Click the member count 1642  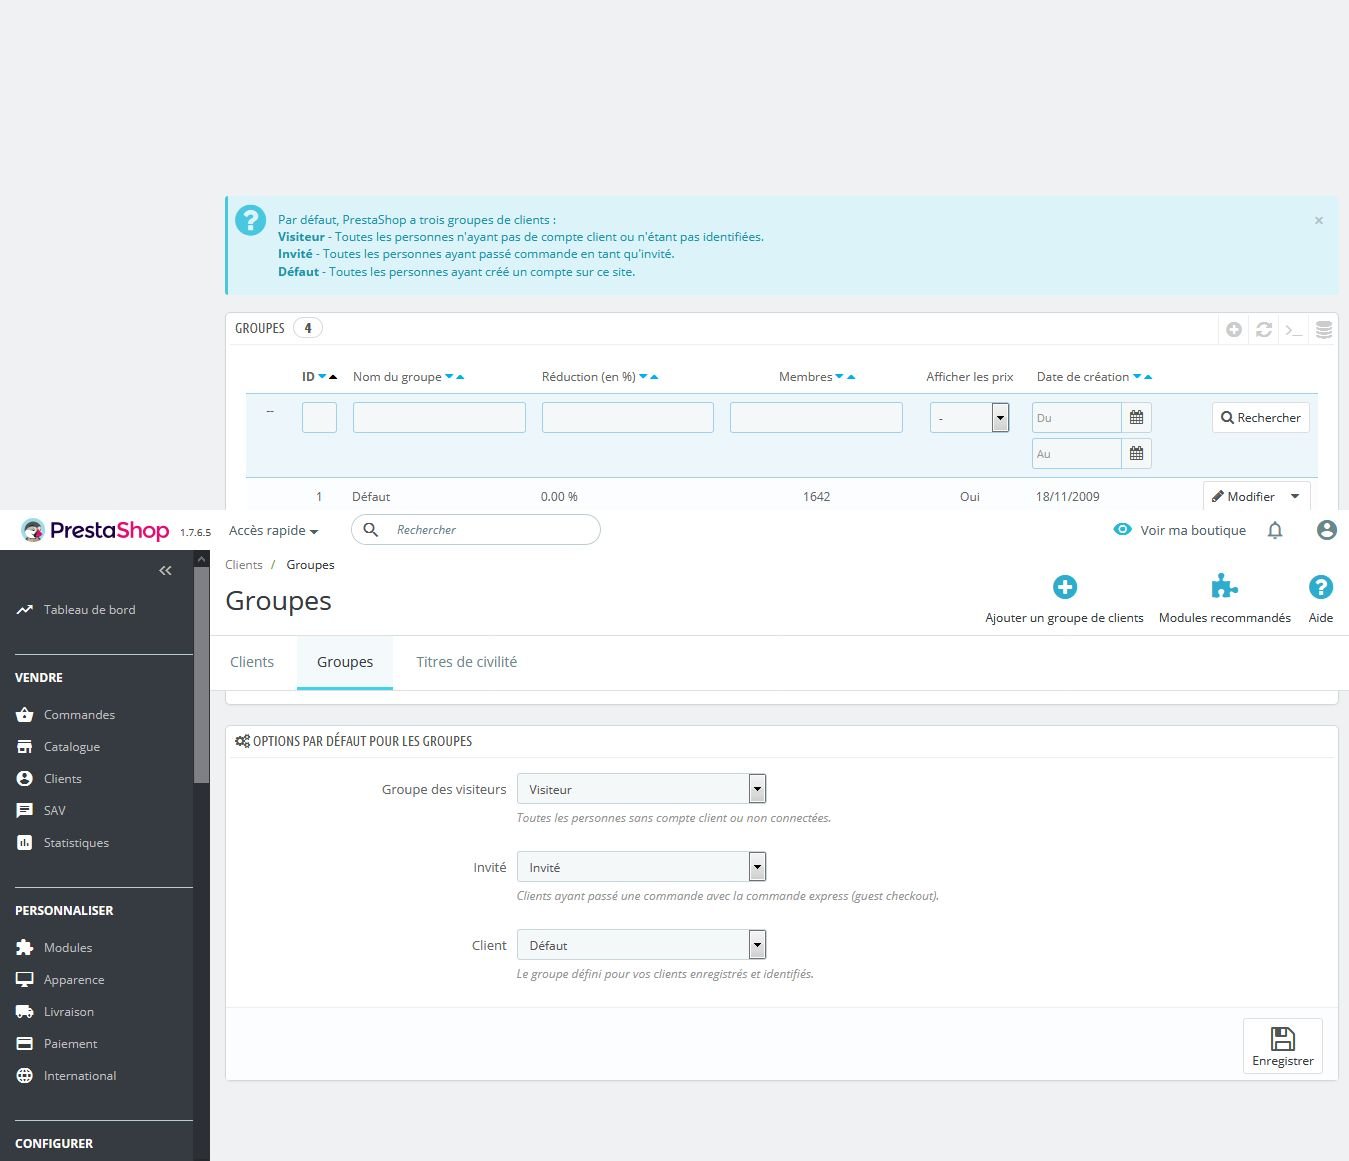coord(816,497)
